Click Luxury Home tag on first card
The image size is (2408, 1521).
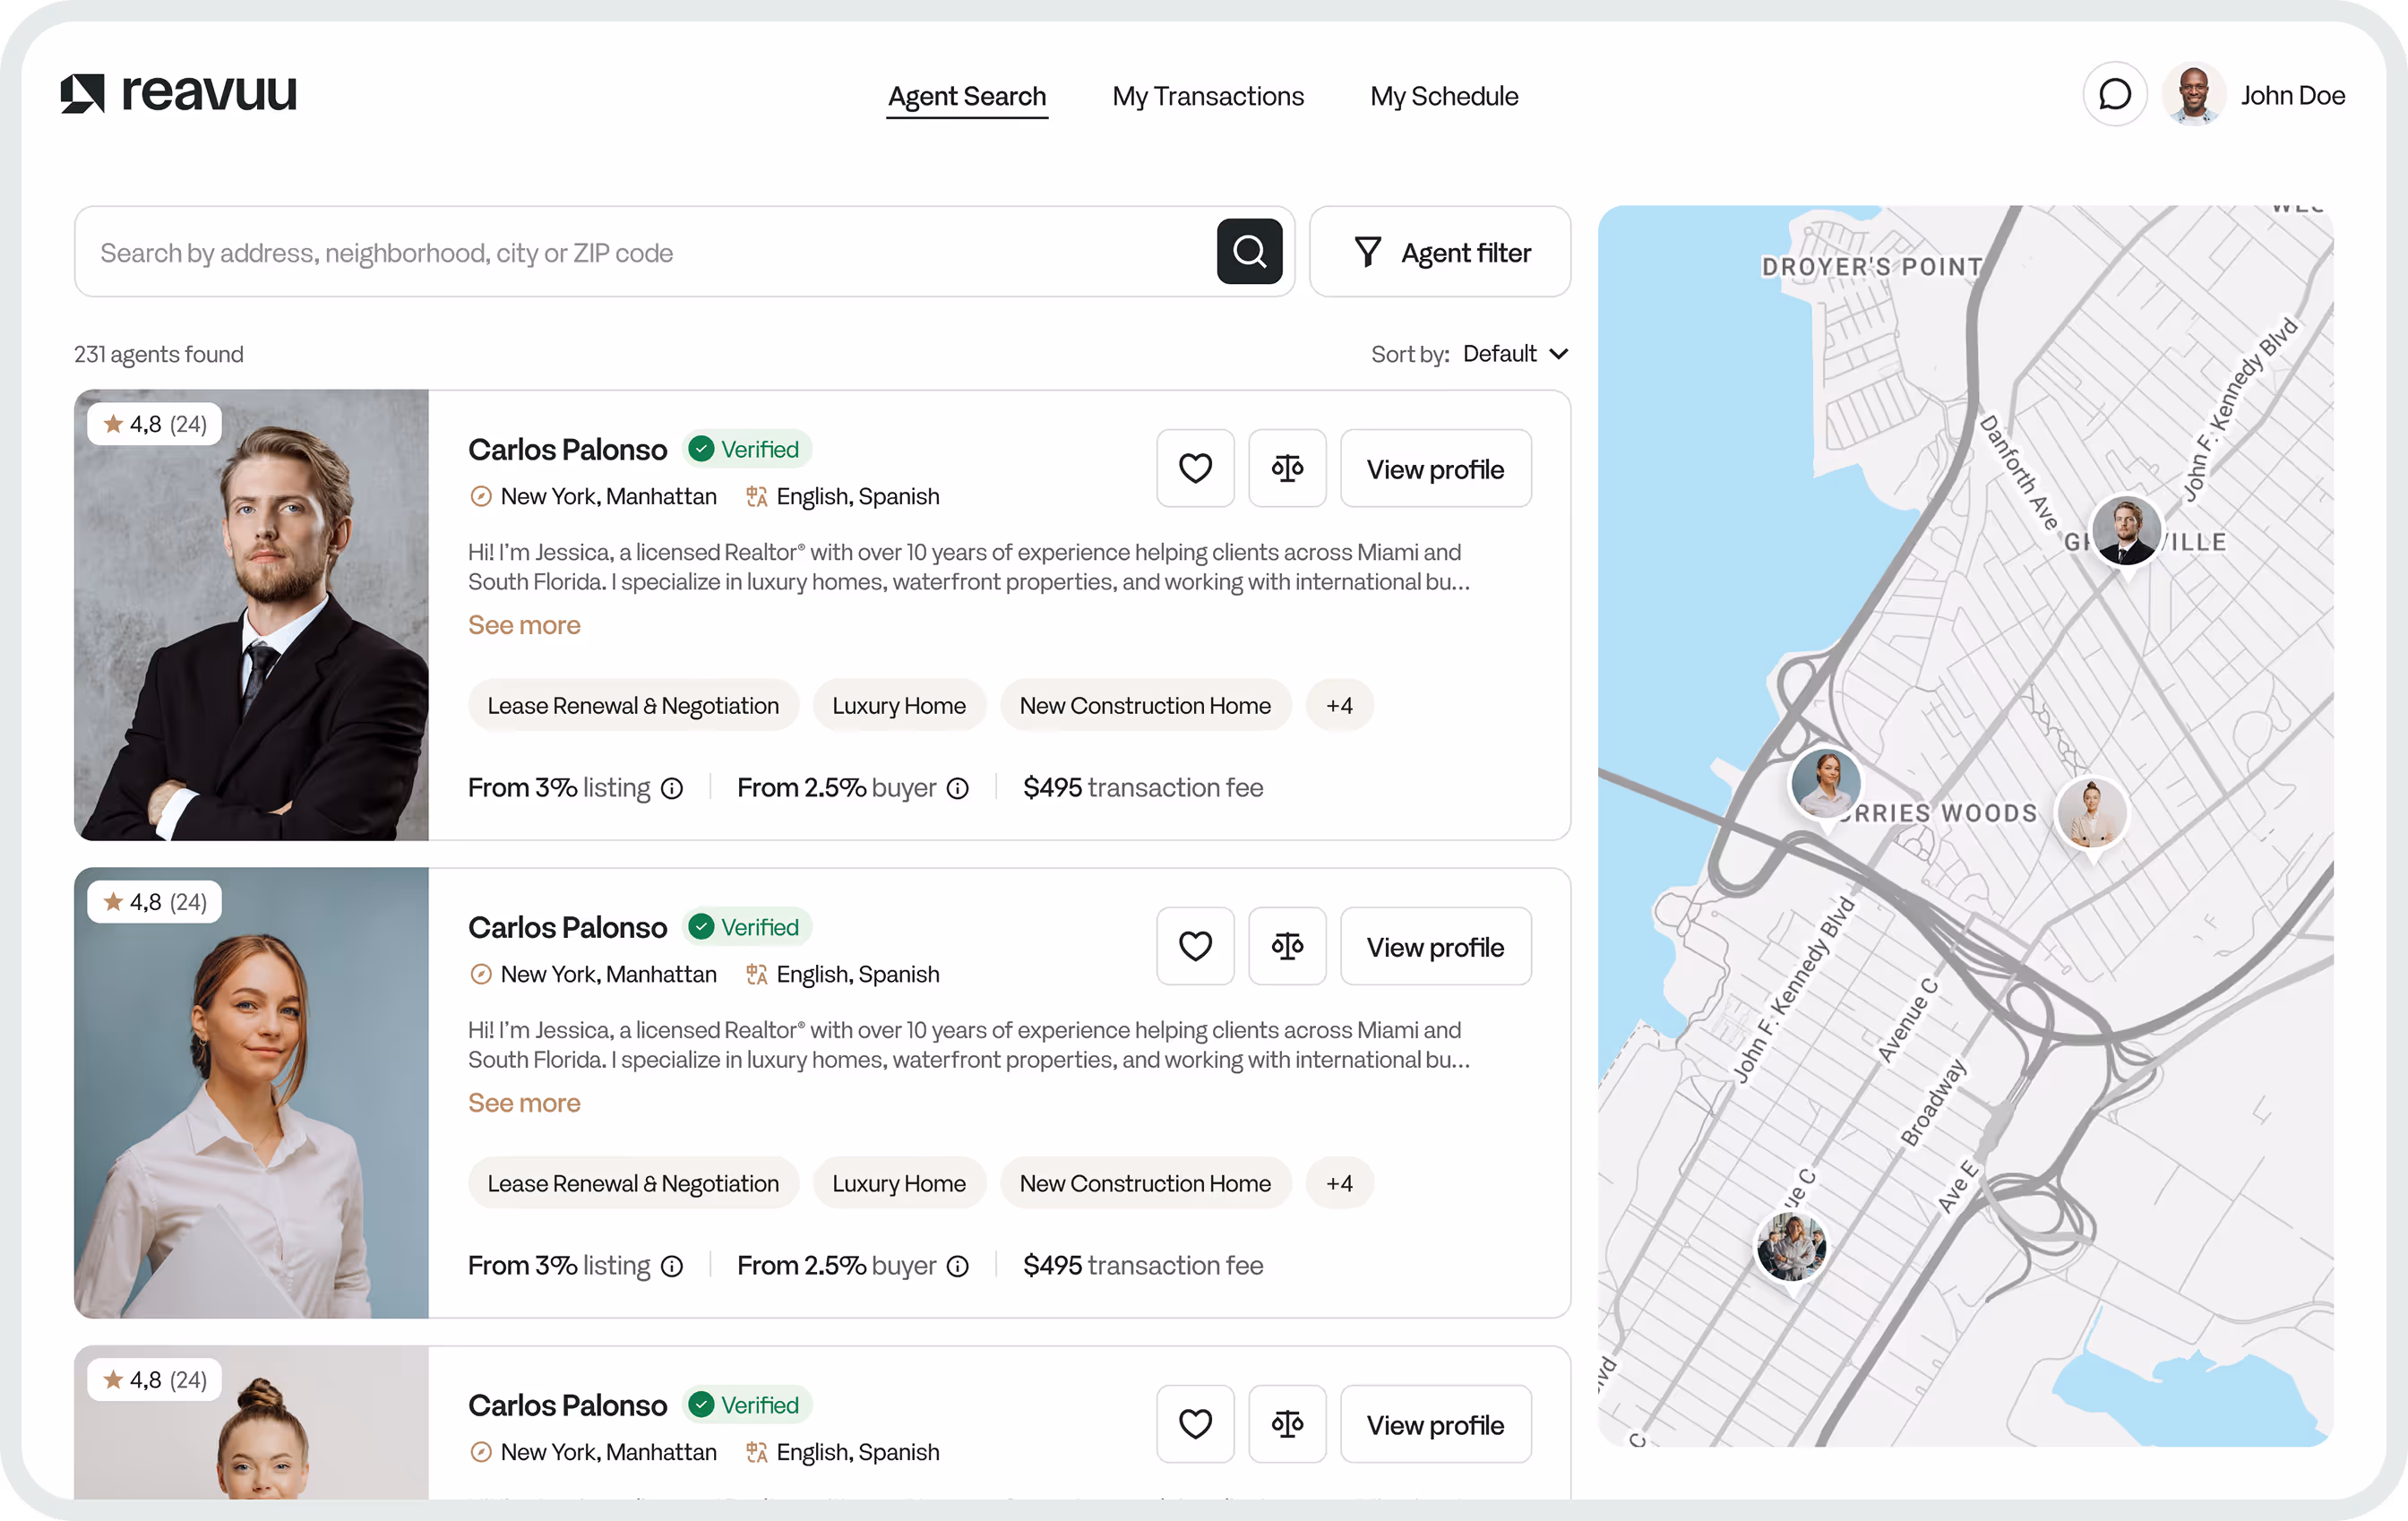pyautogui.click(x=899, y=706)
